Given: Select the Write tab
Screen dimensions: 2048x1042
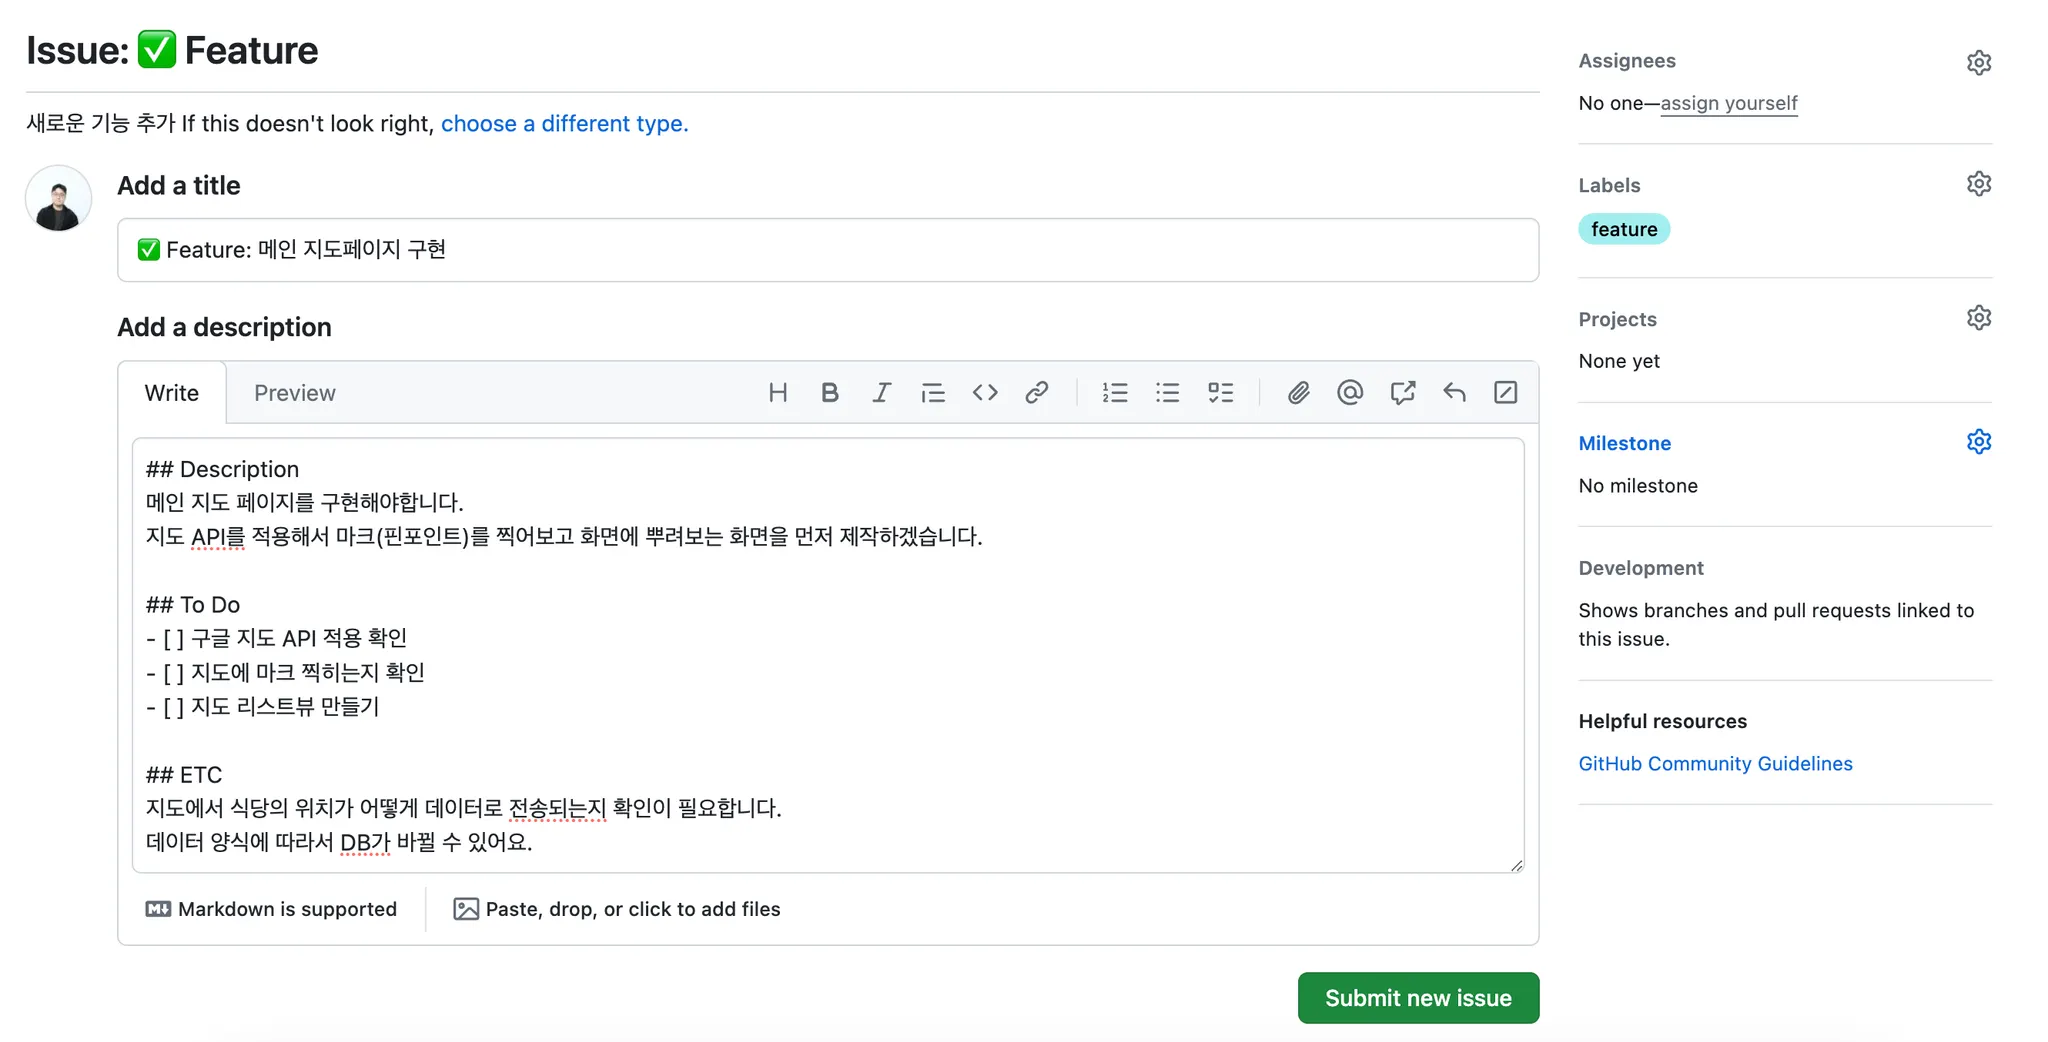Looking at the screenshot, I should click(172, 393).
